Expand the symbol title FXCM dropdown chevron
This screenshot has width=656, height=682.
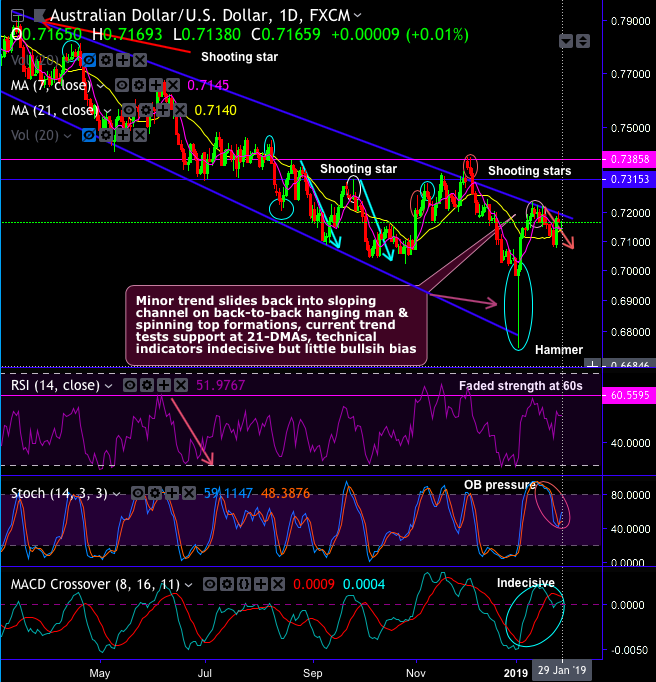[x=358, y=16]
